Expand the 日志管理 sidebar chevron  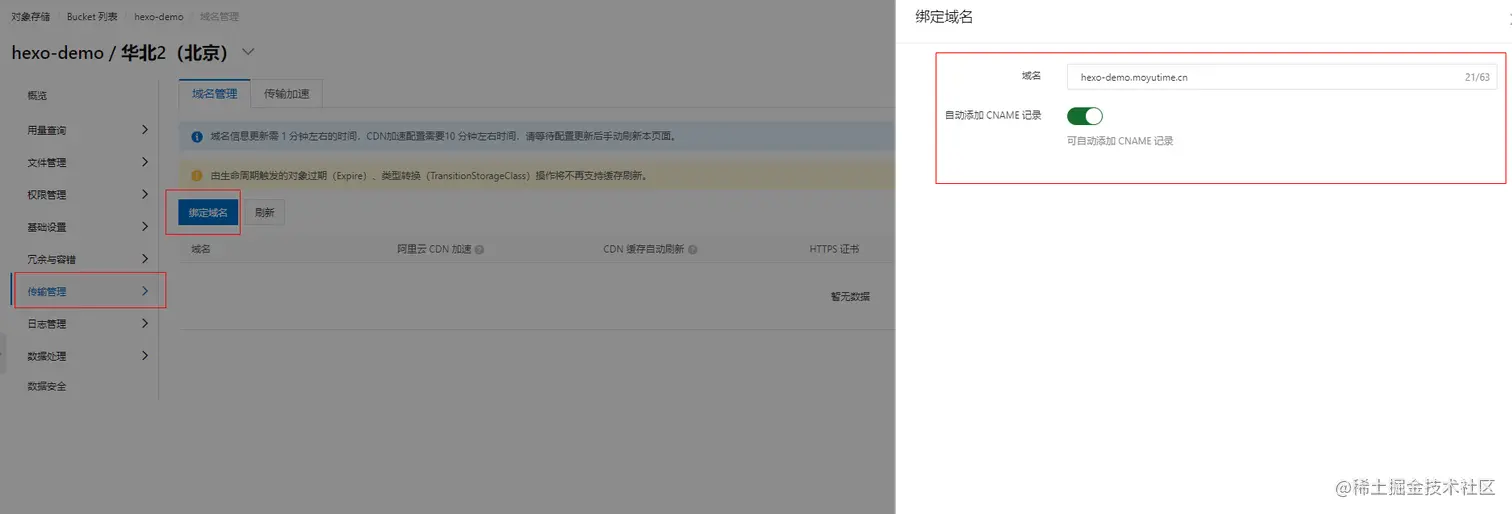(x=145, y=323)
